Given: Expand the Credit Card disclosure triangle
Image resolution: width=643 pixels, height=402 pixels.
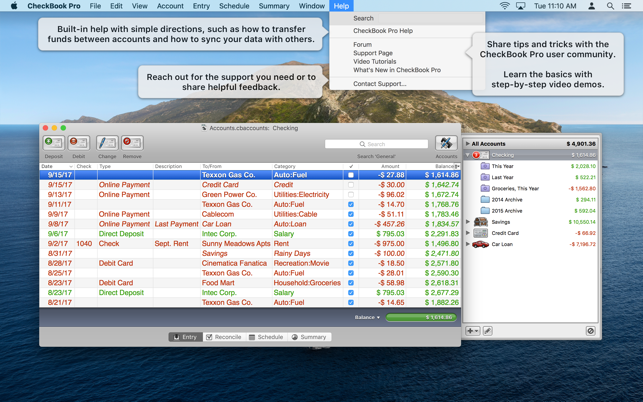Looking at the screenshot, I should click(x=467, y=233).
